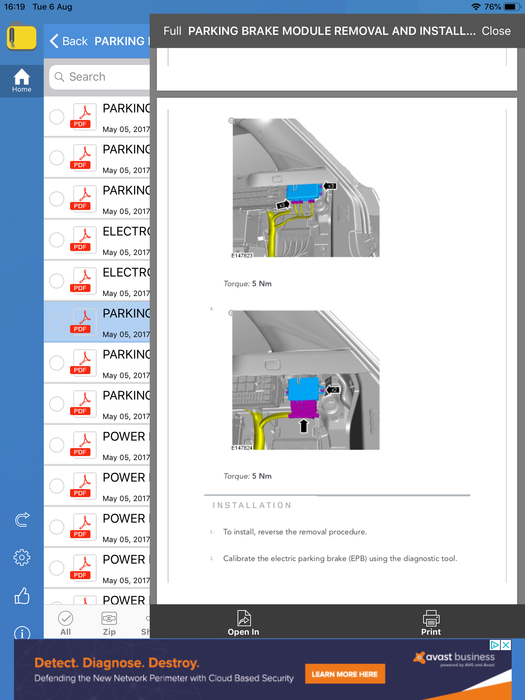Open the info icon in sidebar
The height and width of the screenshot is (700, 525).
pyautogui.click(x=22, y=633)
